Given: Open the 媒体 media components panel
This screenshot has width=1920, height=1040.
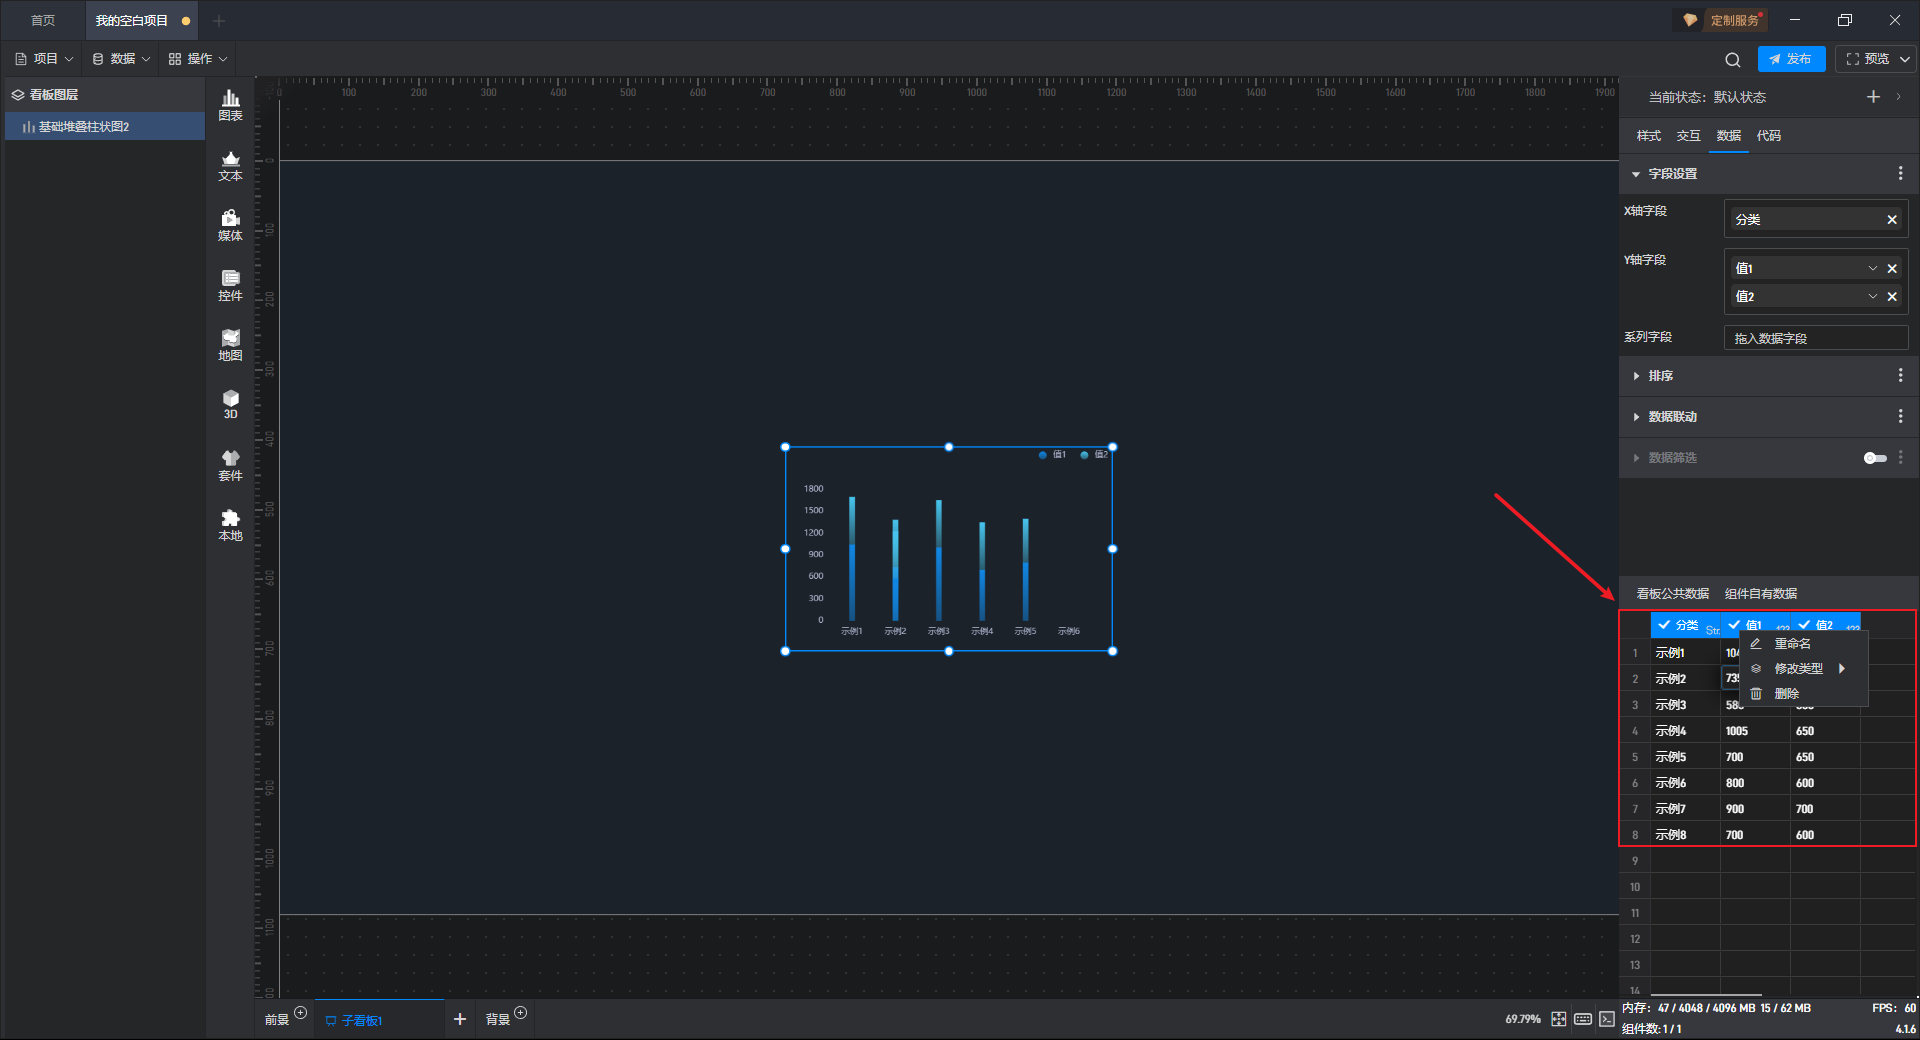Looking at the screenshot, I should pyautogui.click(x=230, y=225).
